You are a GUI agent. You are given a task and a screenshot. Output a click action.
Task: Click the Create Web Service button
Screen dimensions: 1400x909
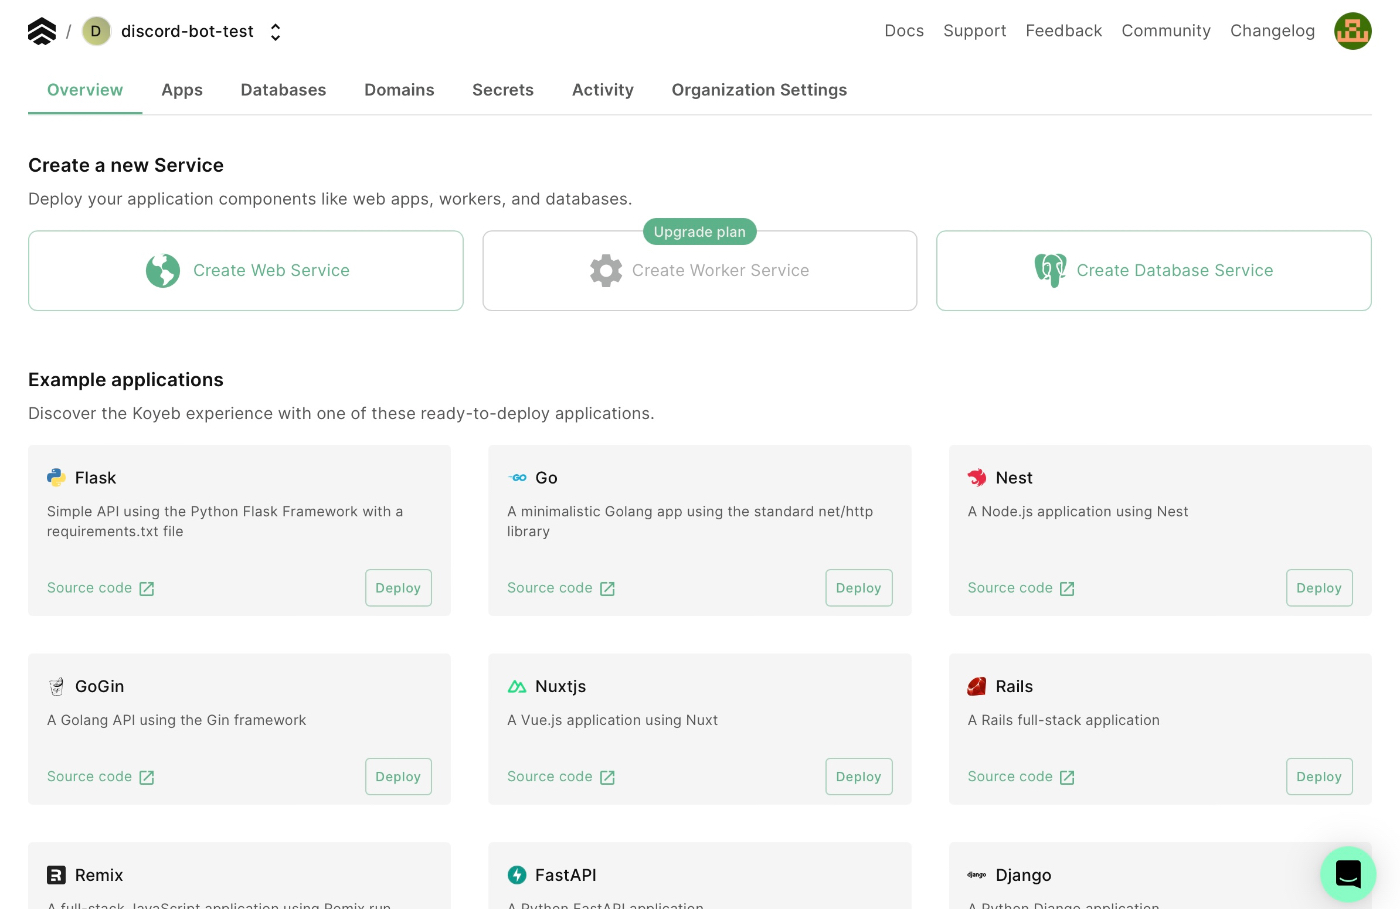pos(246,271)
